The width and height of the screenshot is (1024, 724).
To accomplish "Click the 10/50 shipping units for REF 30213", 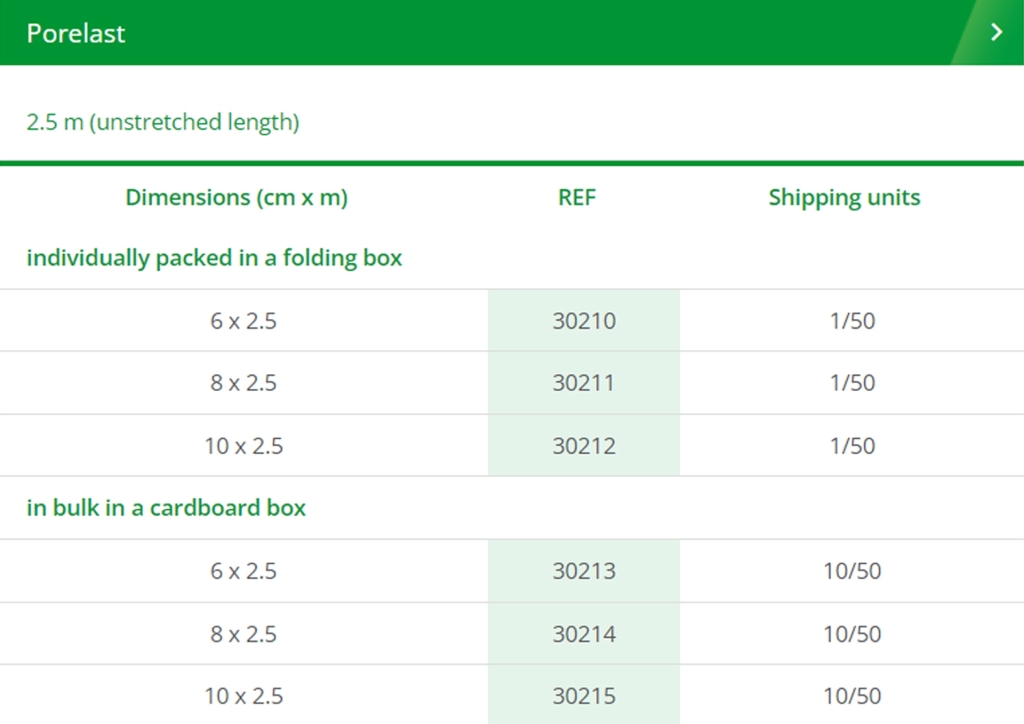I will [852, 571].
